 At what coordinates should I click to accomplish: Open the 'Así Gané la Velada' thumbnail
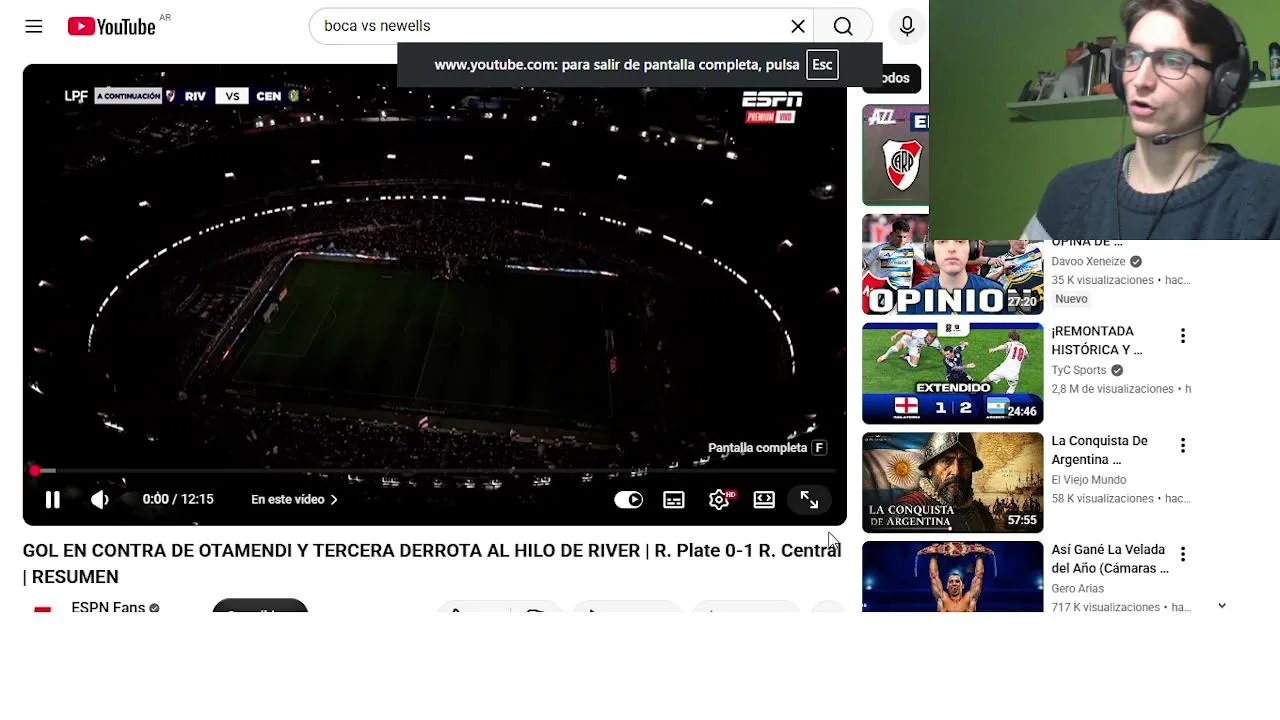[x=952, y=577]
